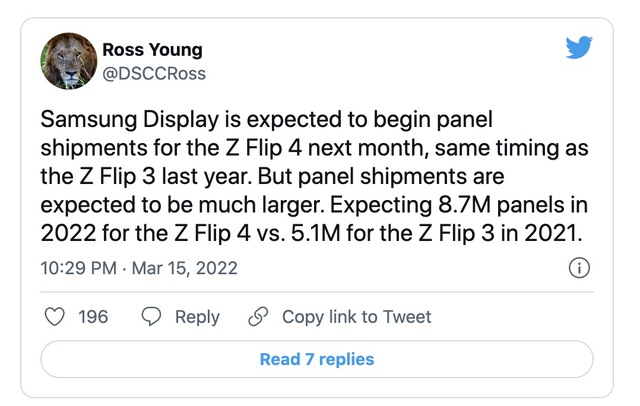
Task: Click the '5.1M' figure in the tweet
Action: click(x=316, y=233)
